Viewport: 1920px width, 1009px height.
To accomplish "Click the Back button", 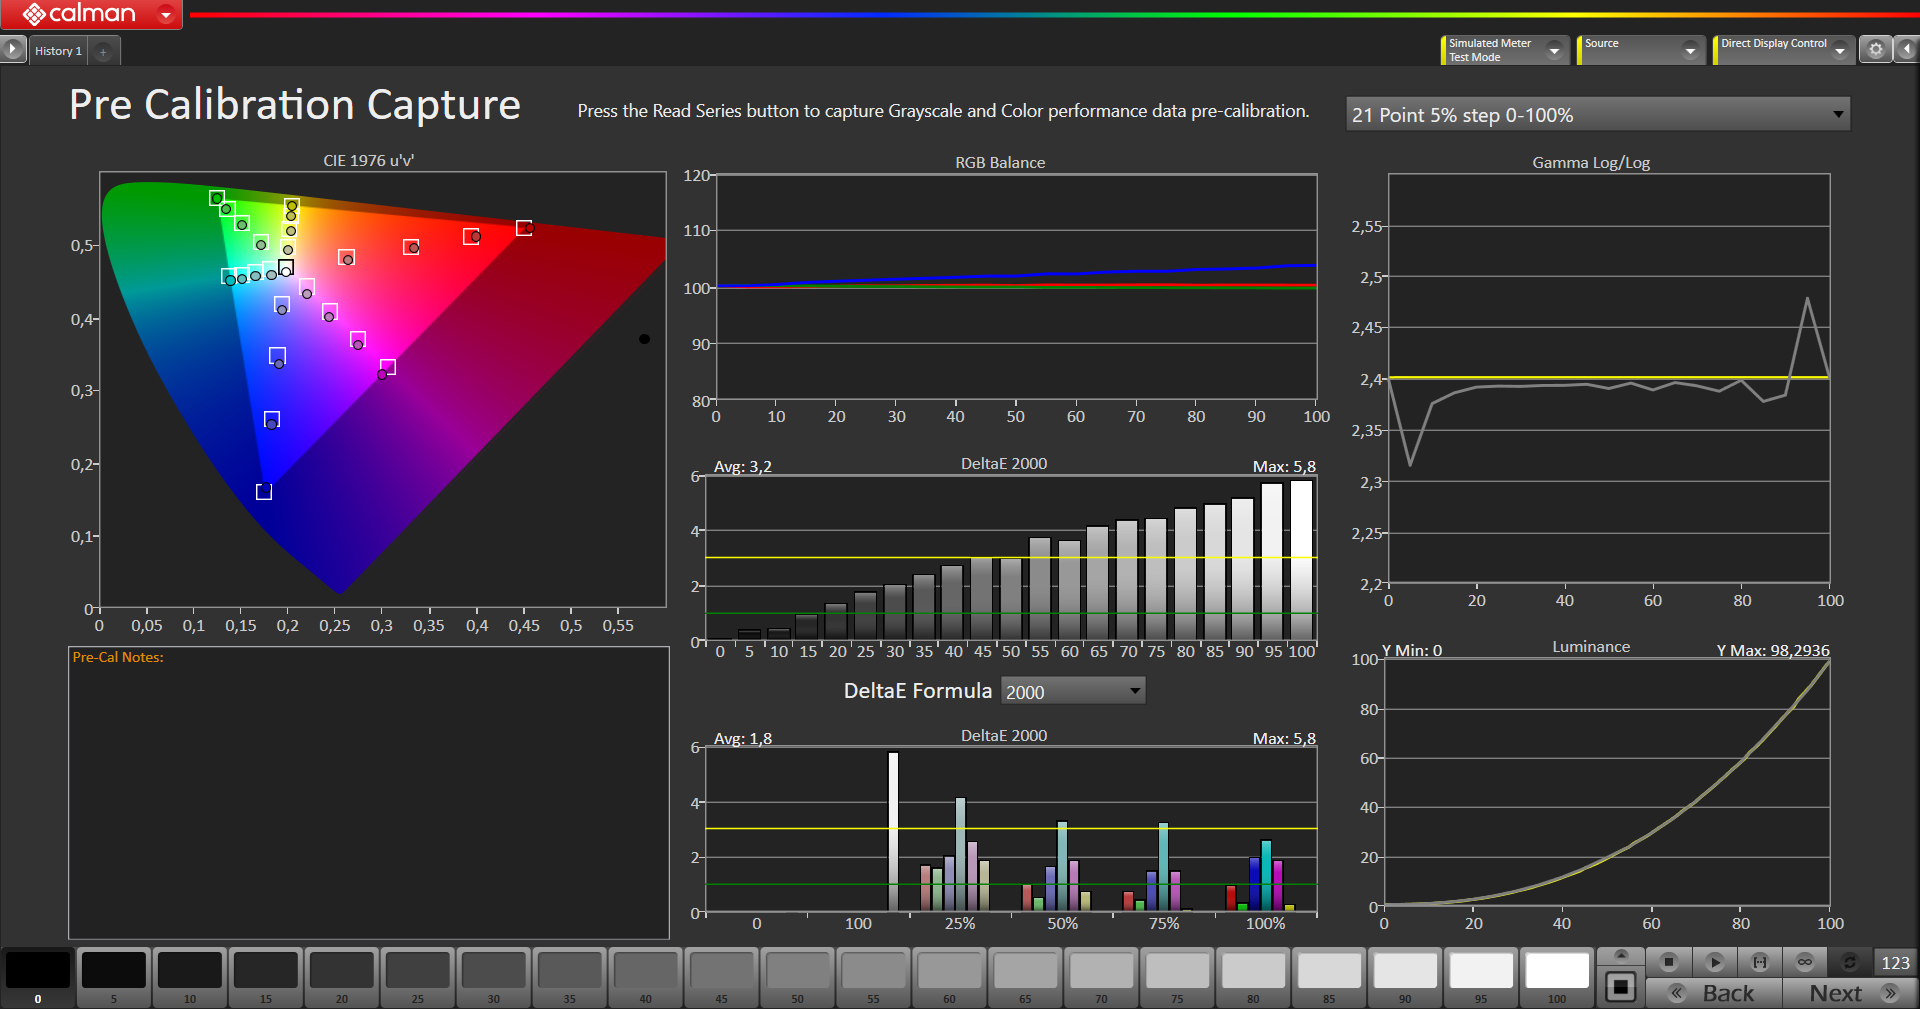I will point(1714,993).
